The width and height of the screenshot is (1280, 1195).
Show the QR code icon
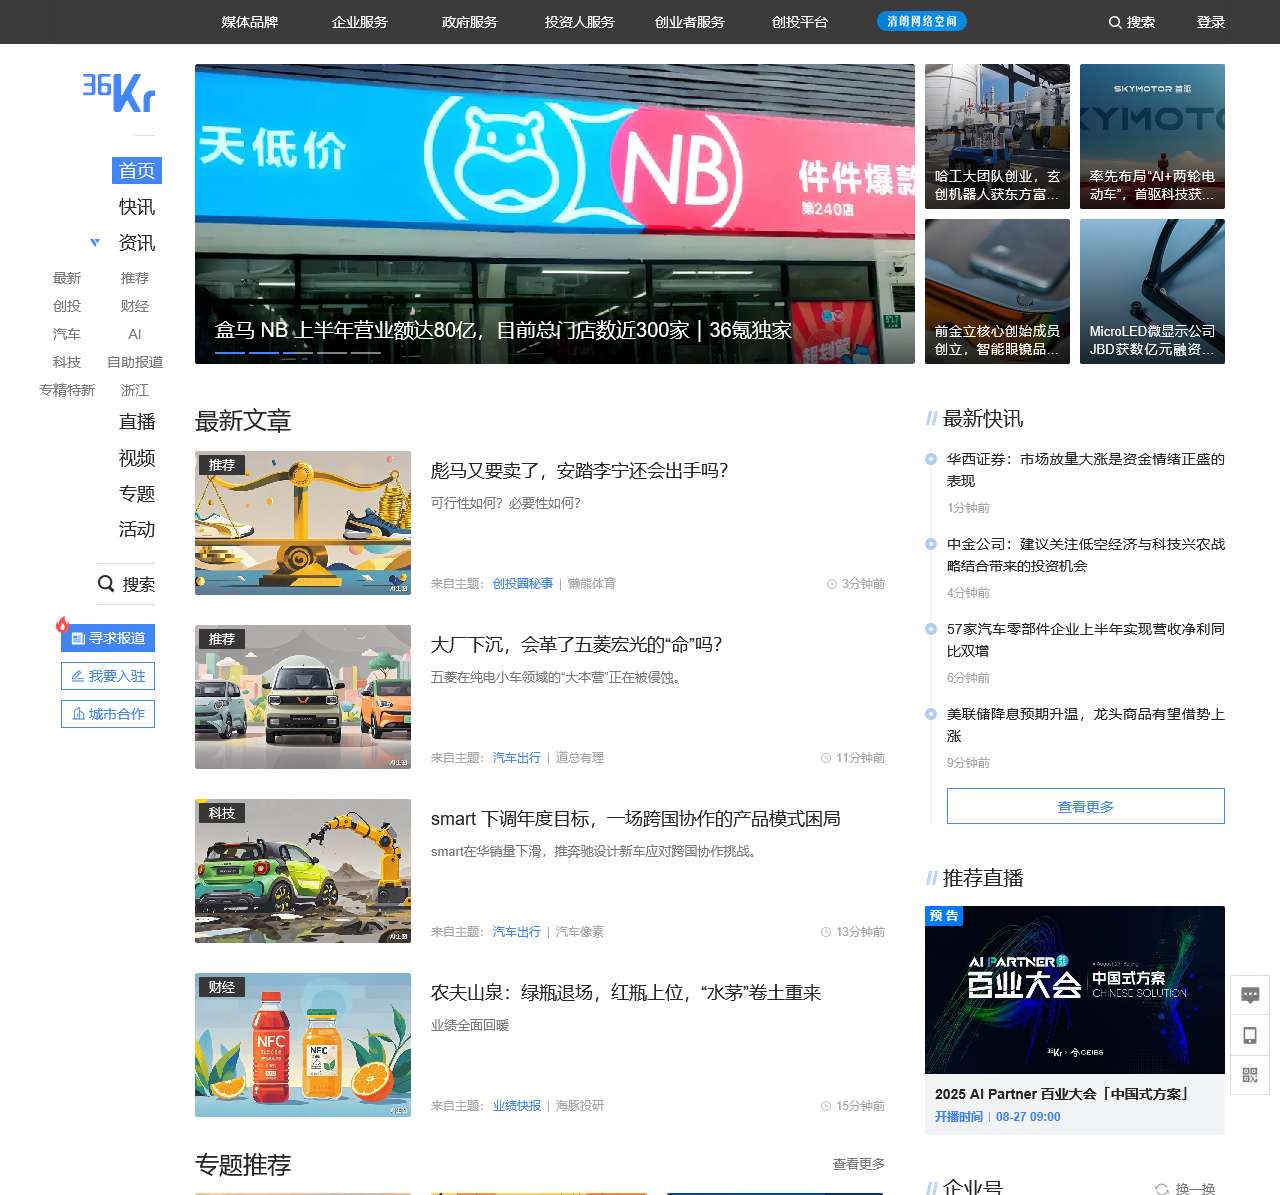click(1250, 1075)
